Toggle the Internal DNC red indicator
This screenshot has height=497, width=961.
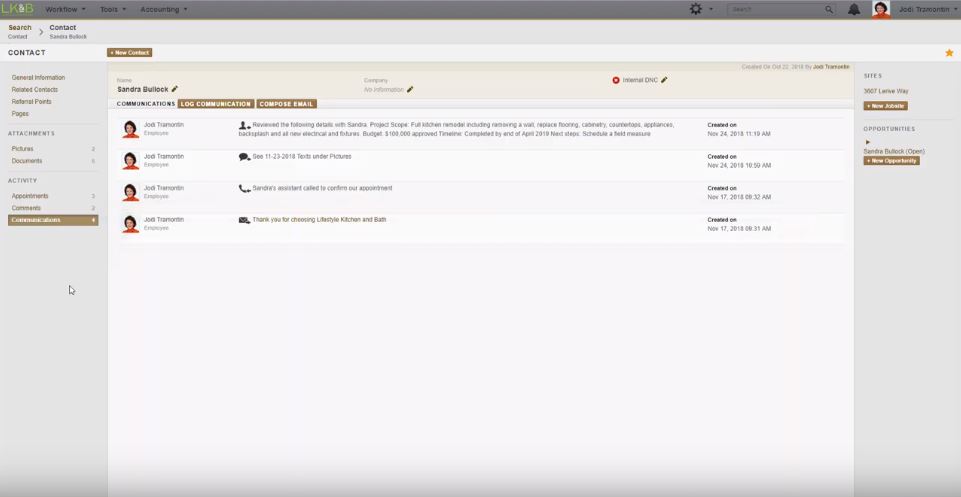(616, 80)
